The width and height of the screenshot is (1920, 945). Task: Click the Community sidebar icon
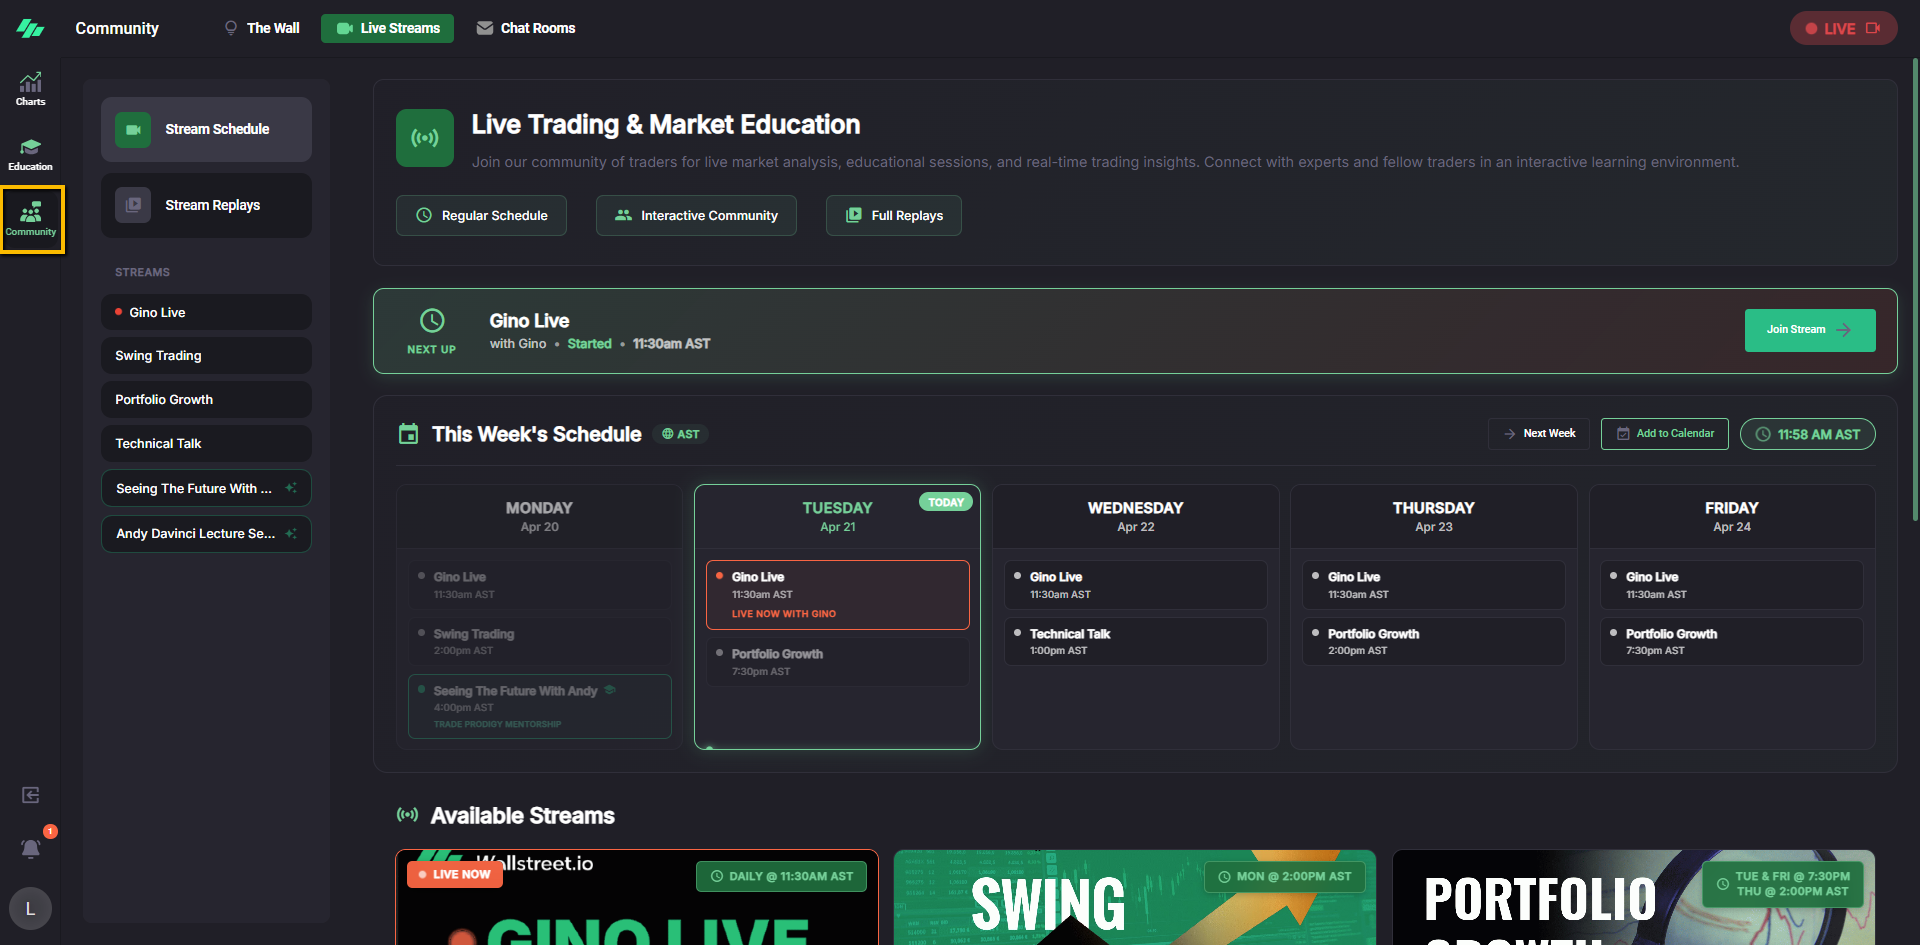31,219
